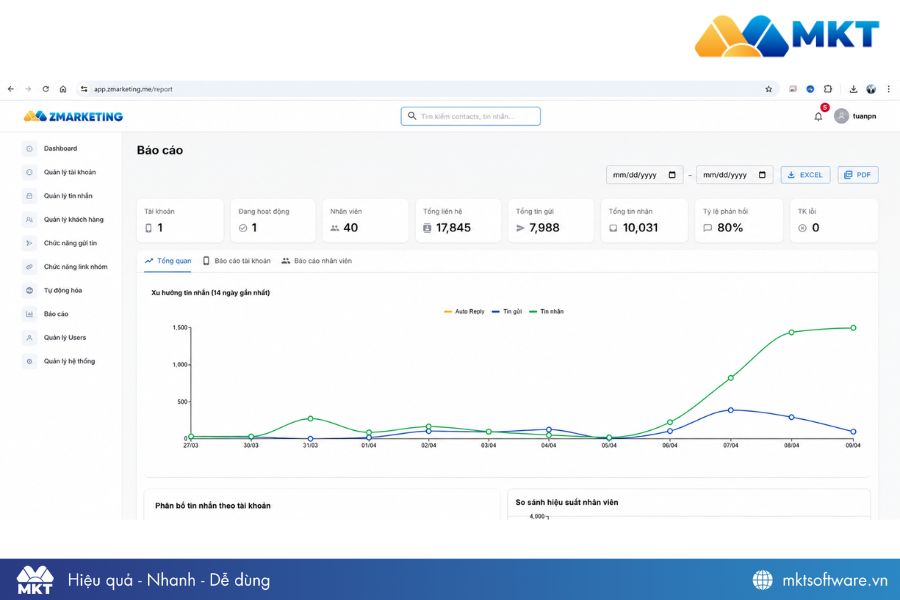Viewport: 900px width, 600px height.
Task: Open Dashboard in sidebar
Action: (60, 149)
